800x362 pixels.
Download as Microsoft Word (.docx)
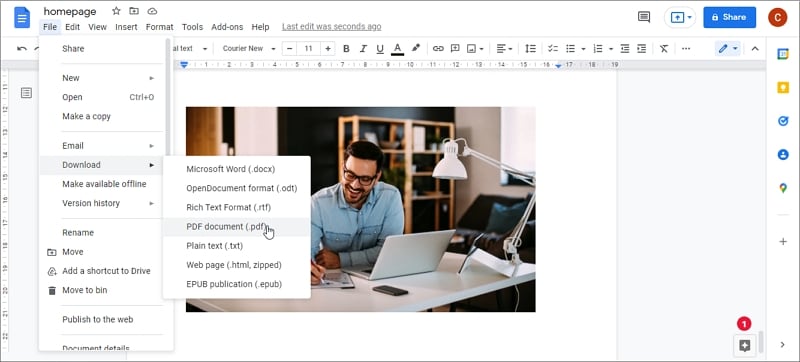237,169
